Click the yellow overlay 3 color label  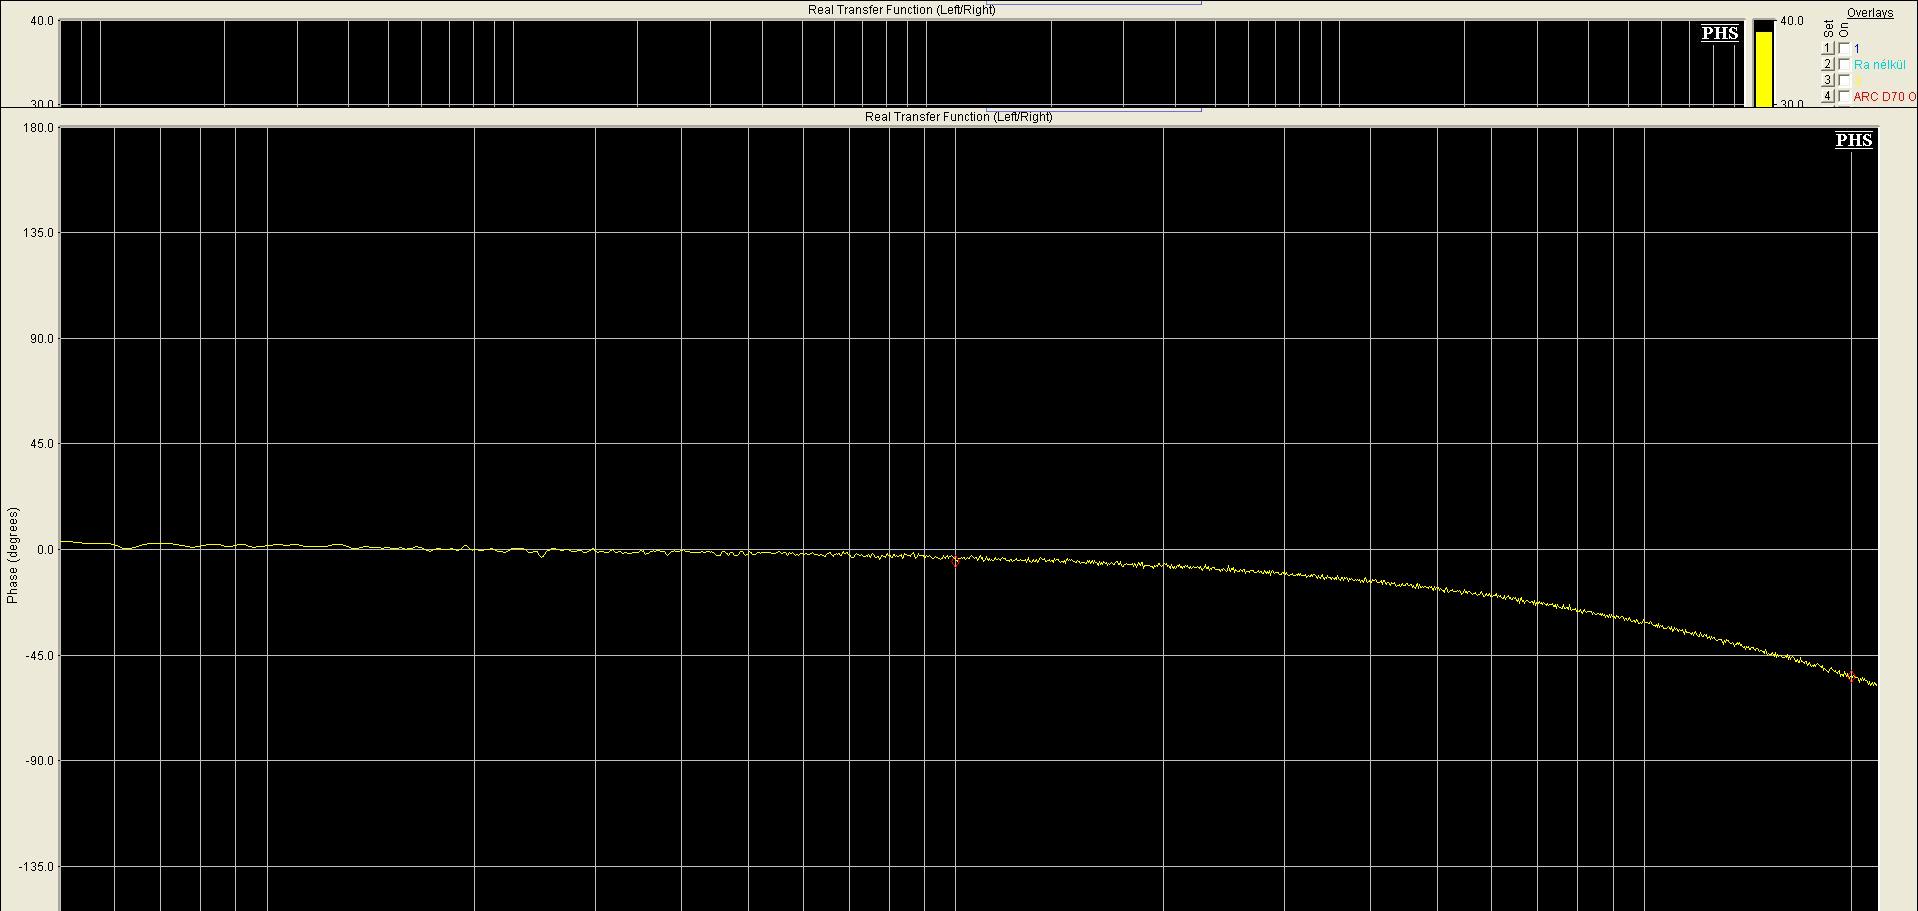click(1857, 81)
